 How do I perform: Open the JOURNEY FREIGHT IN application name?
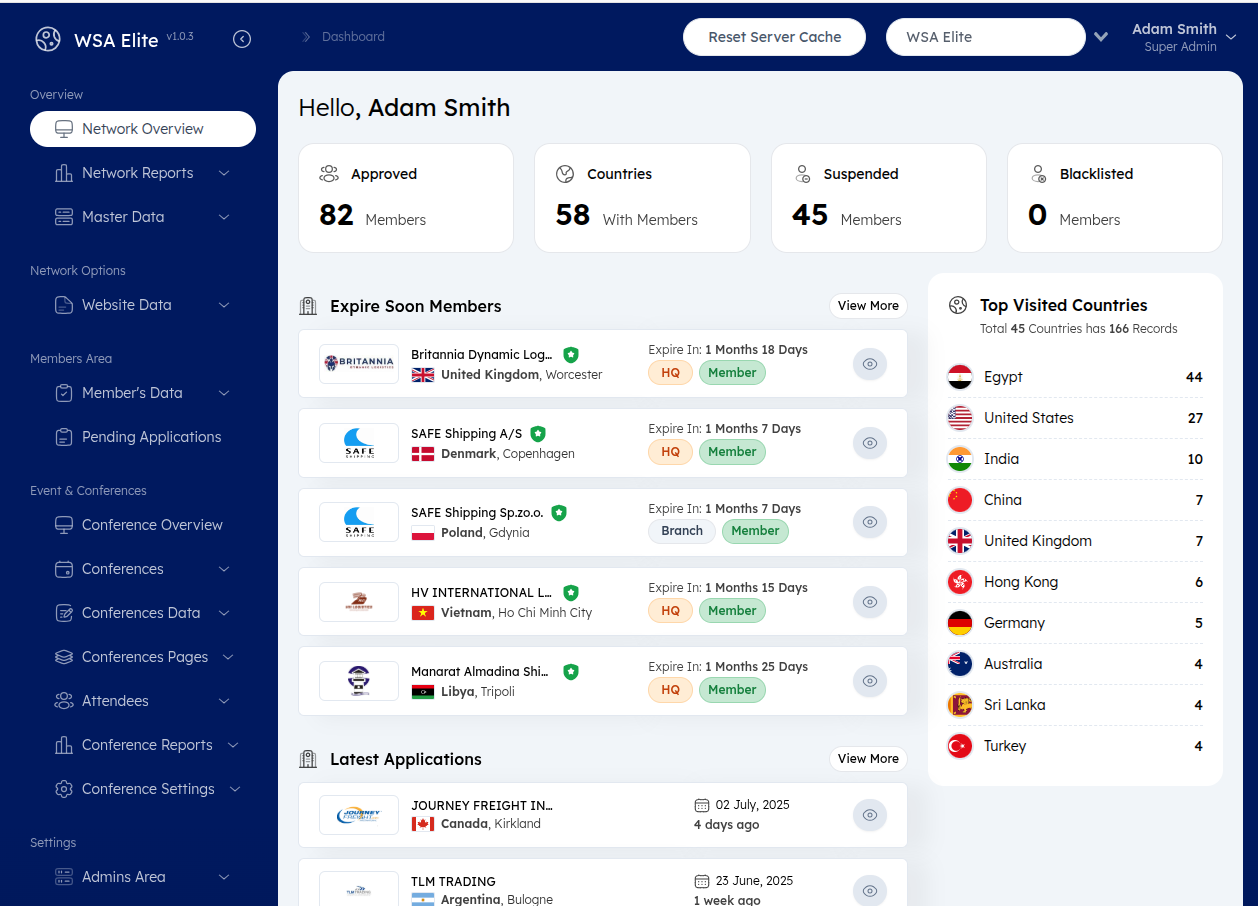point(482,805)
